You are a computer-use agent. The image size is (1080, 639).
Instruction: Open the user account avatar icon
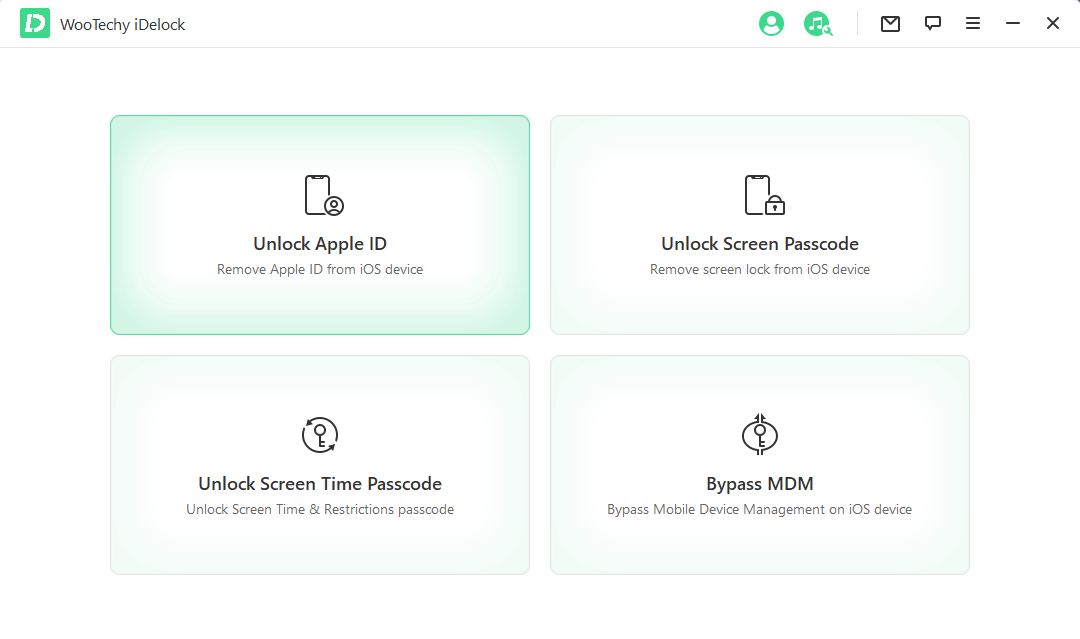point(771,23)
